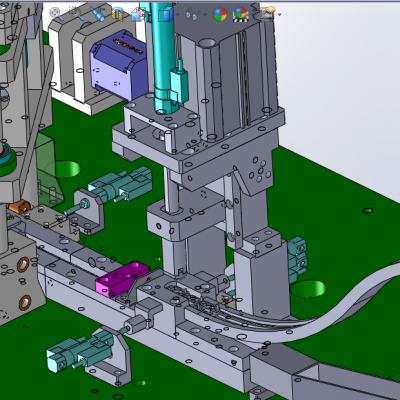The width and height of the screenshot is (400, 400).
Task: Click the View Settings monitor icon
Action: pos(267,14)
